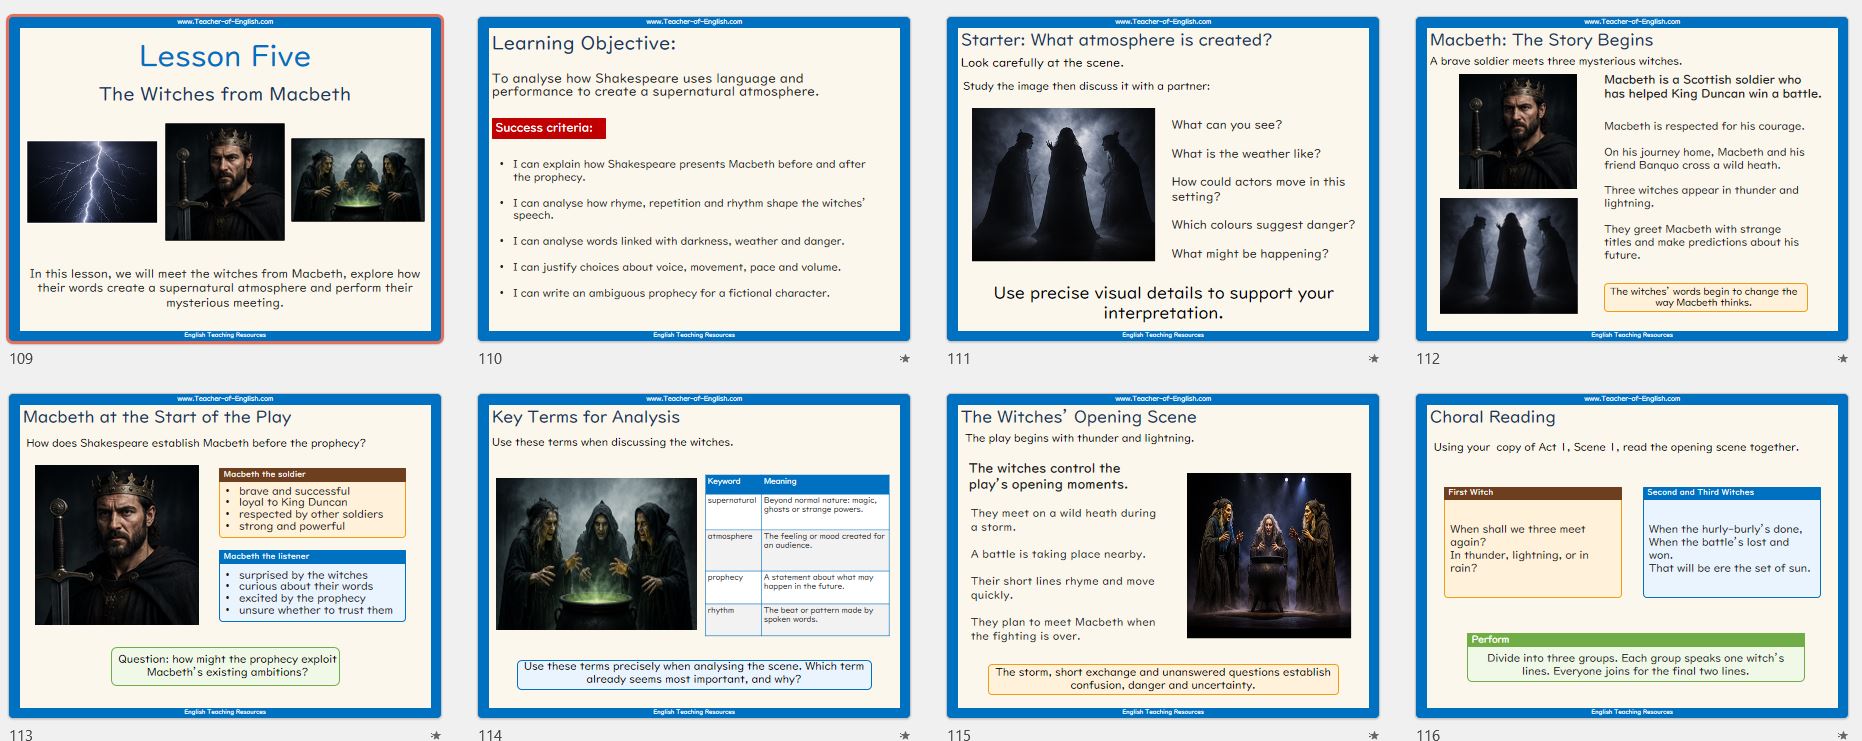Select the Witches' Opening Scene slide
This screenshot has width=1862, height=741.
[x=1163, y=556]
